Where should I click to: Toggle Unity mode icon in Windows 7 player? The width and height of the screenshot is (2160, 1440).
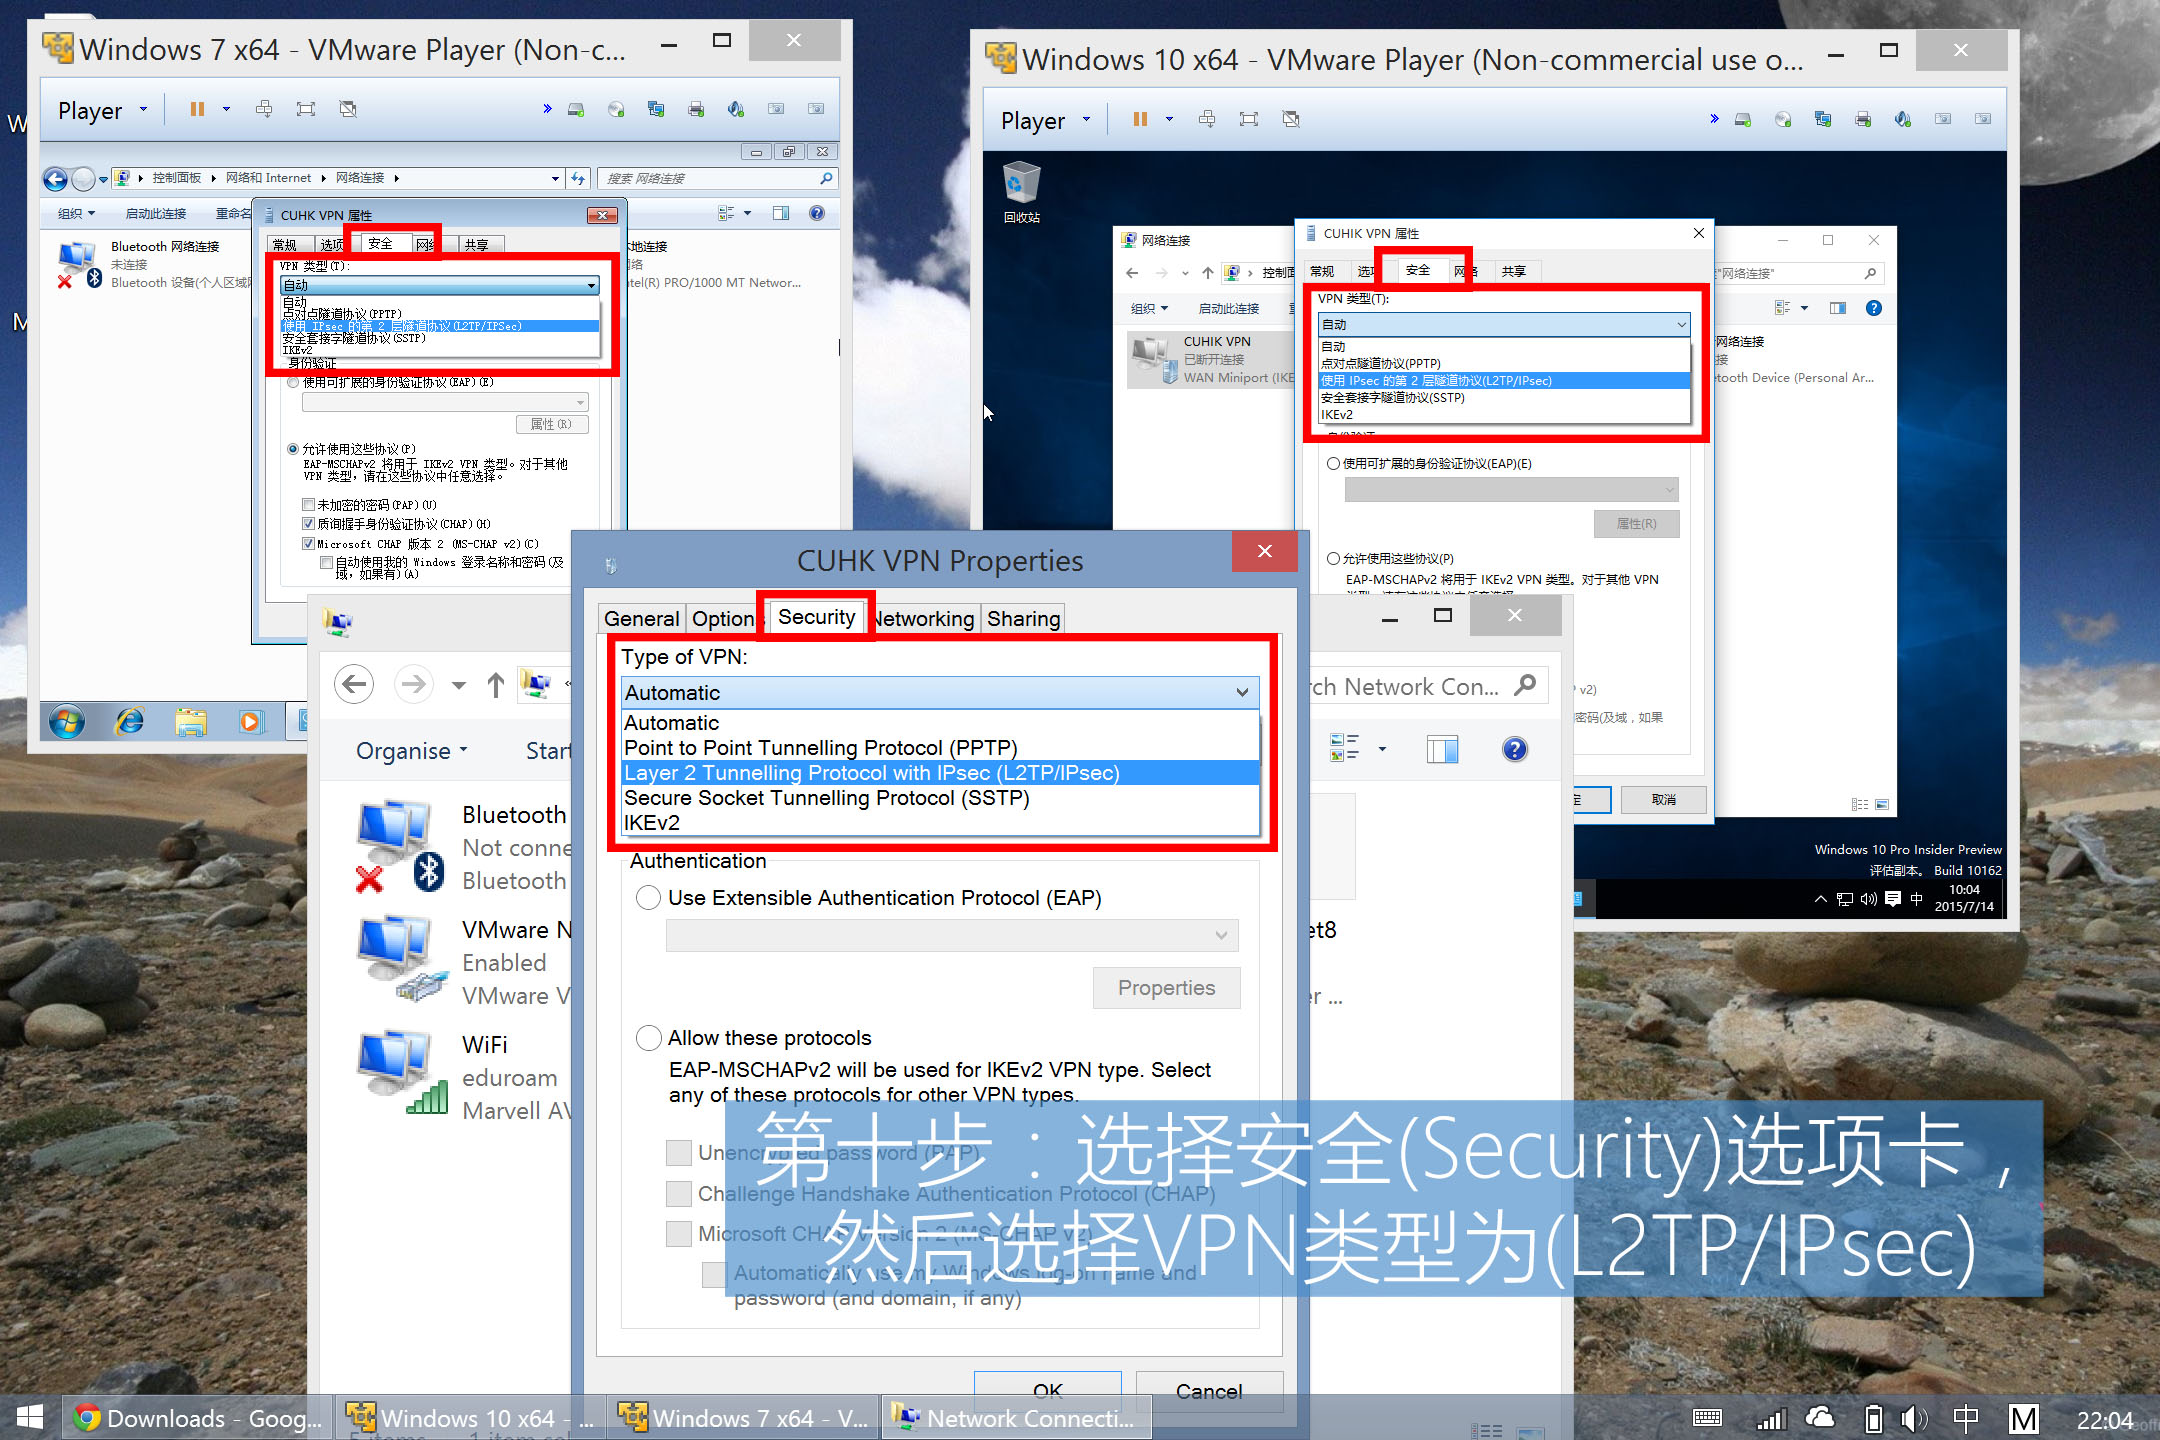[x=348, y=109]
